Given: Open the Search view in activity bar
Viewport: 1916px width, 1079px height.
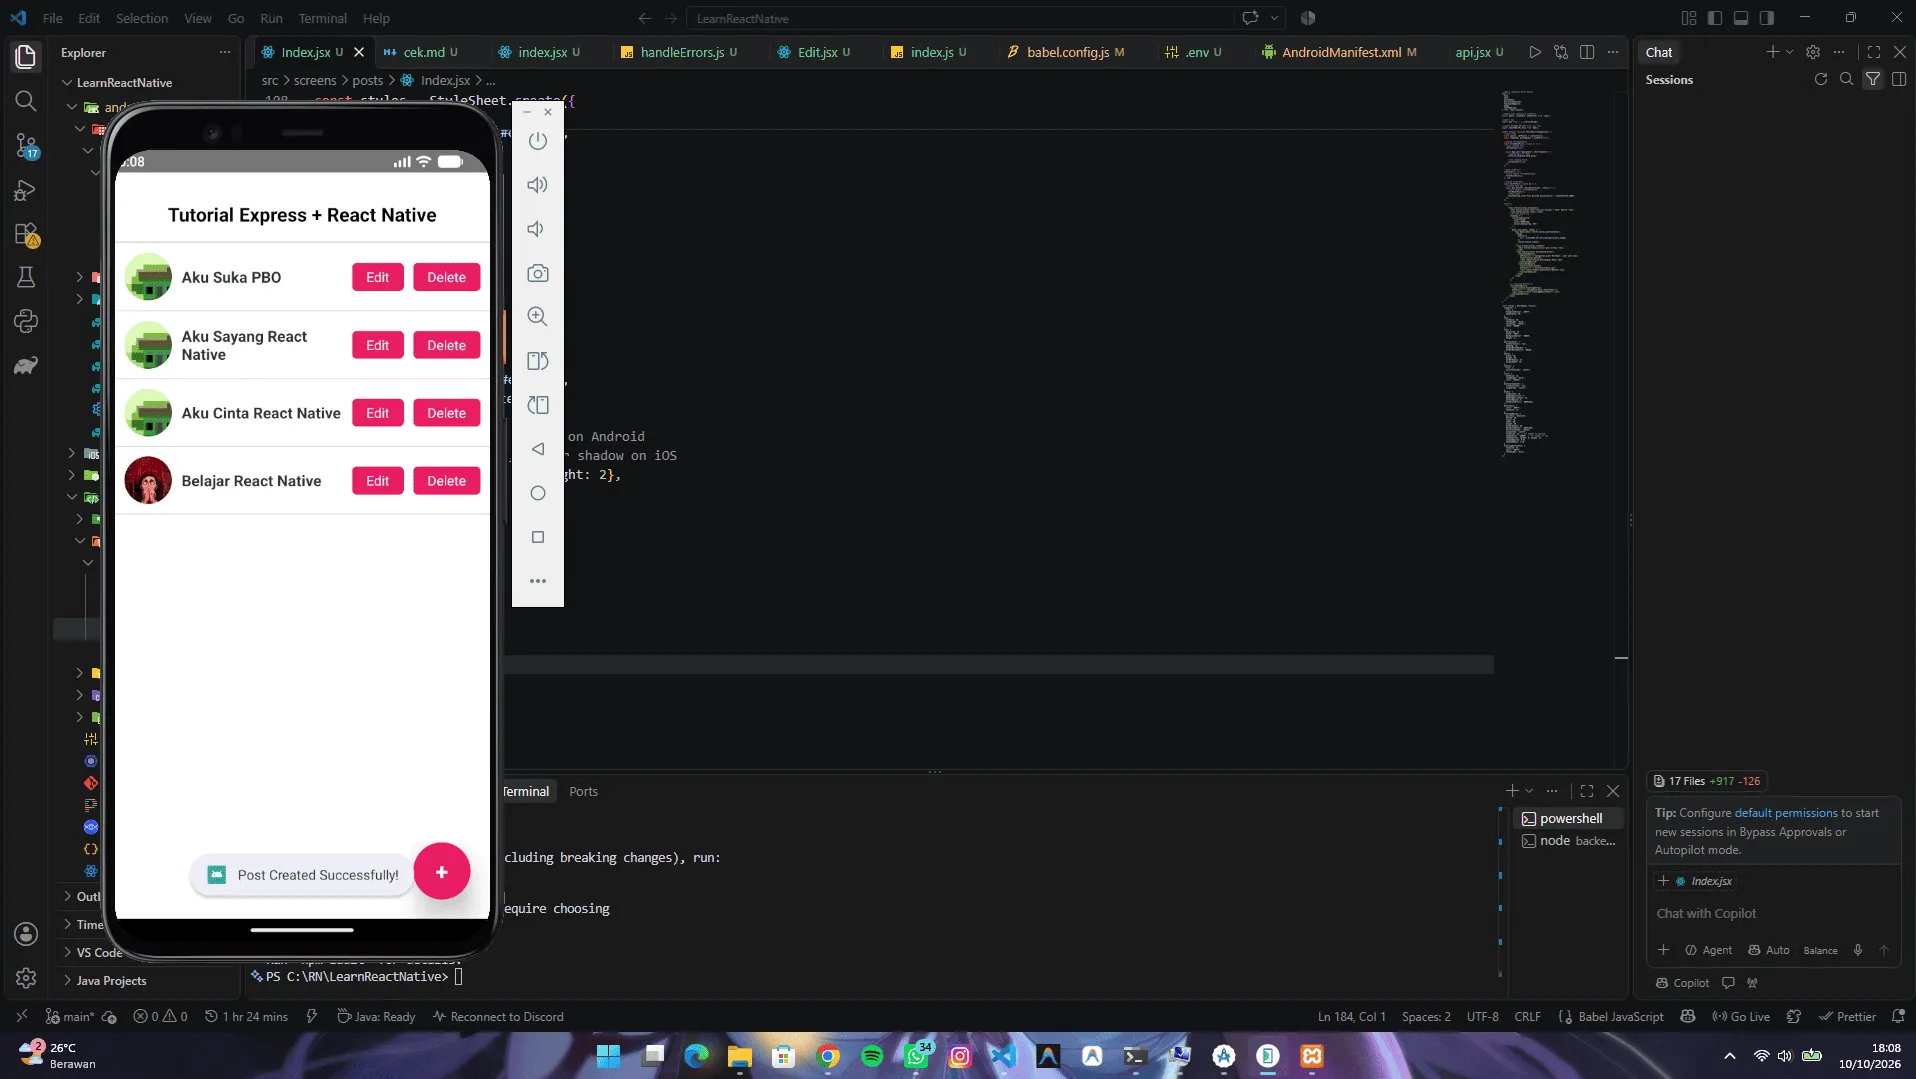Looking at the screenshot, I should click(x=26, y=101).
